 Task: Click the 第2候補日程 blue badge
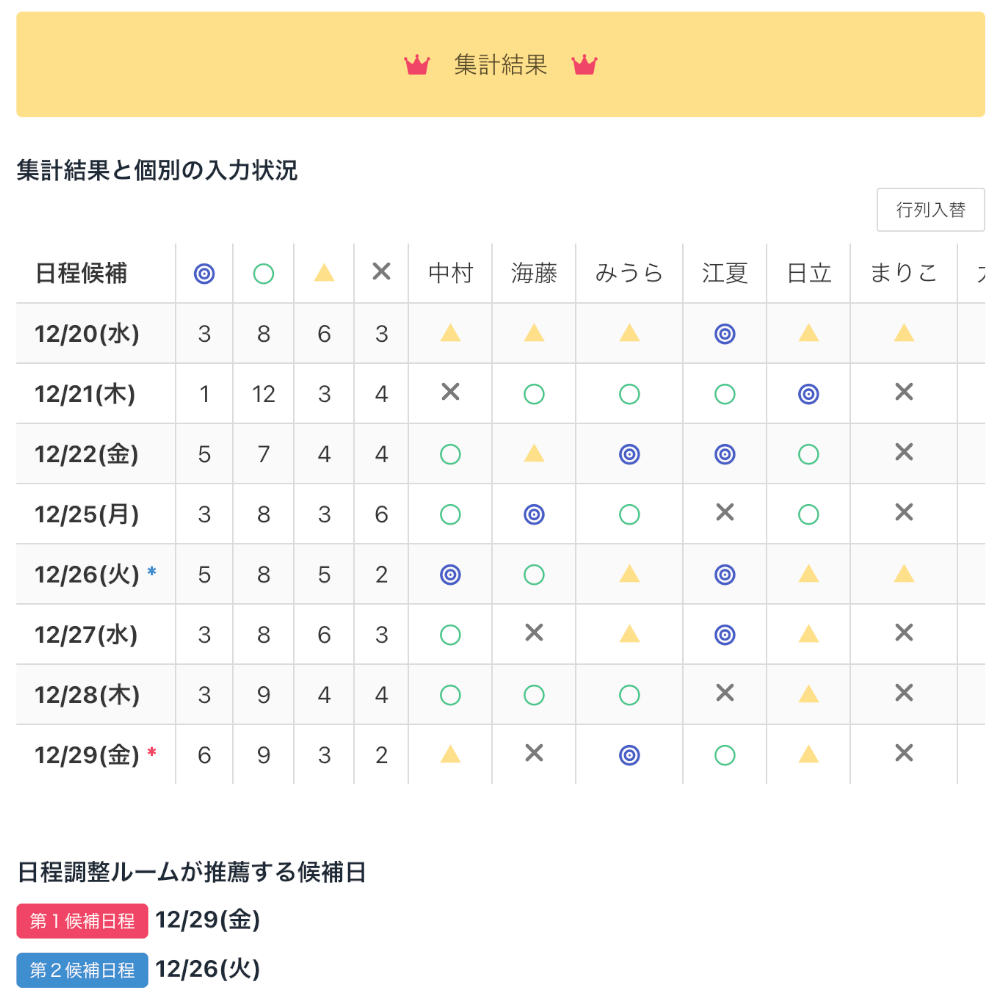point(82,970)
